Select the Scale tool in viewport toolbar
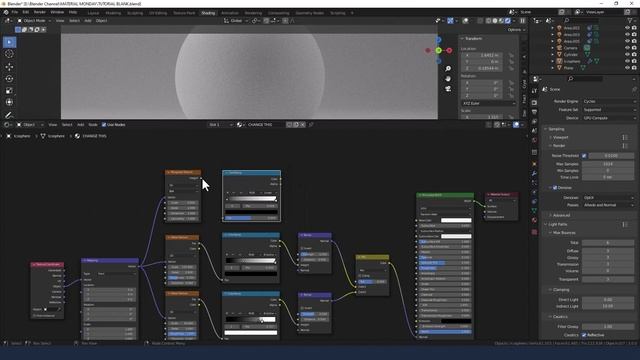The image size is (640, 360). (x=9, y=90)
